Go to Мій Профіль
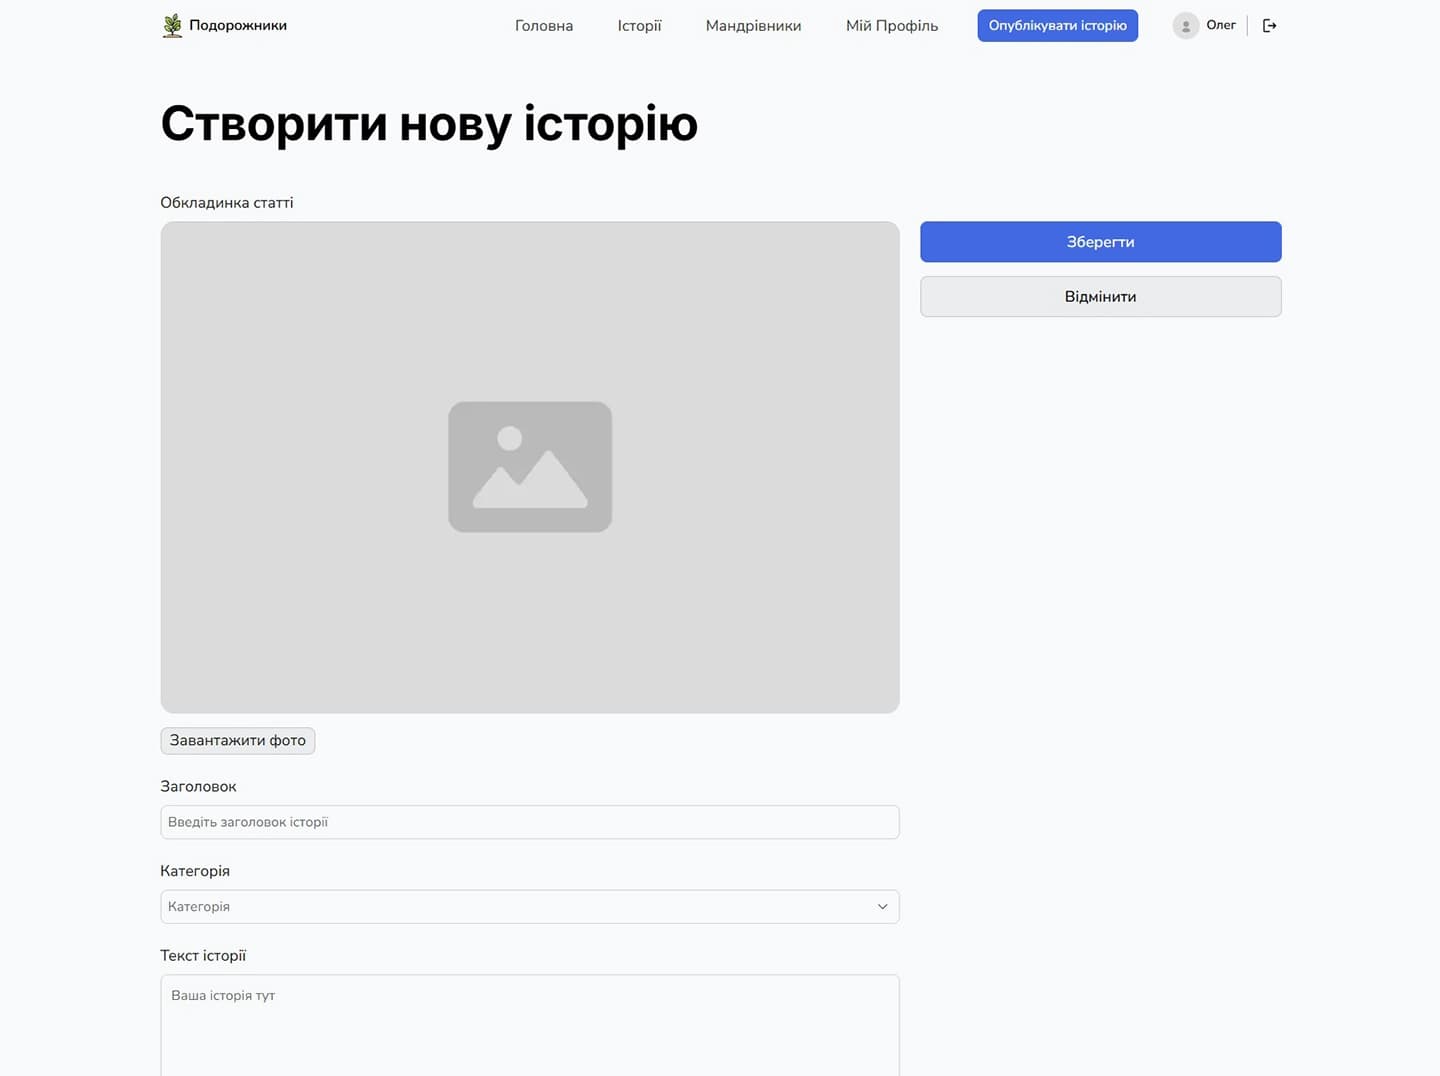Screen dimensions: 1440x1076 coord(891,25)
